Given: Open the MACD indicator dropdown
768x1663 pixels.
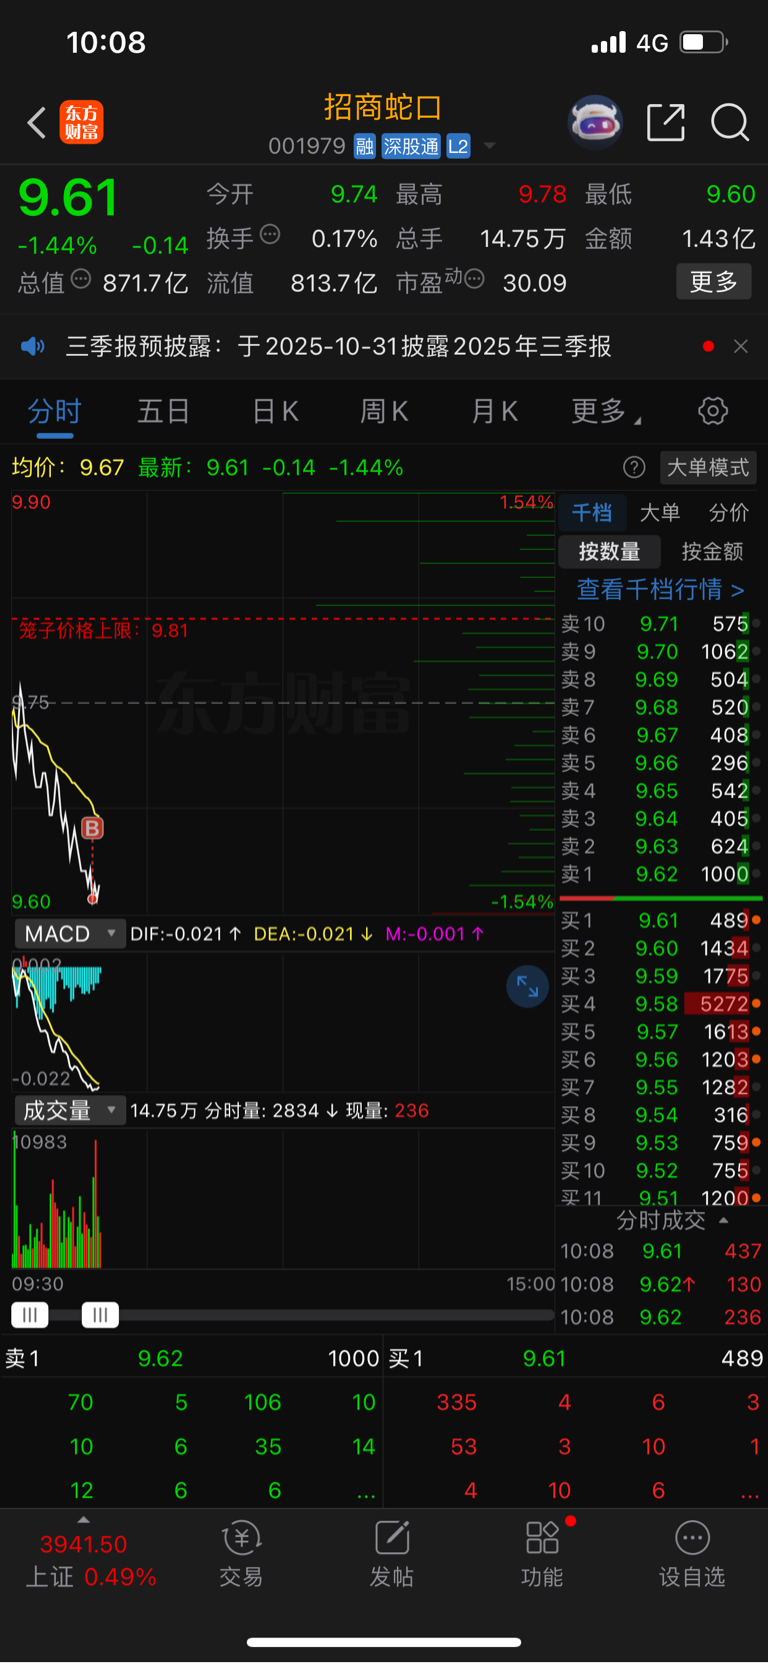Looking at the screenshot, I should click(x=70, y=934).
